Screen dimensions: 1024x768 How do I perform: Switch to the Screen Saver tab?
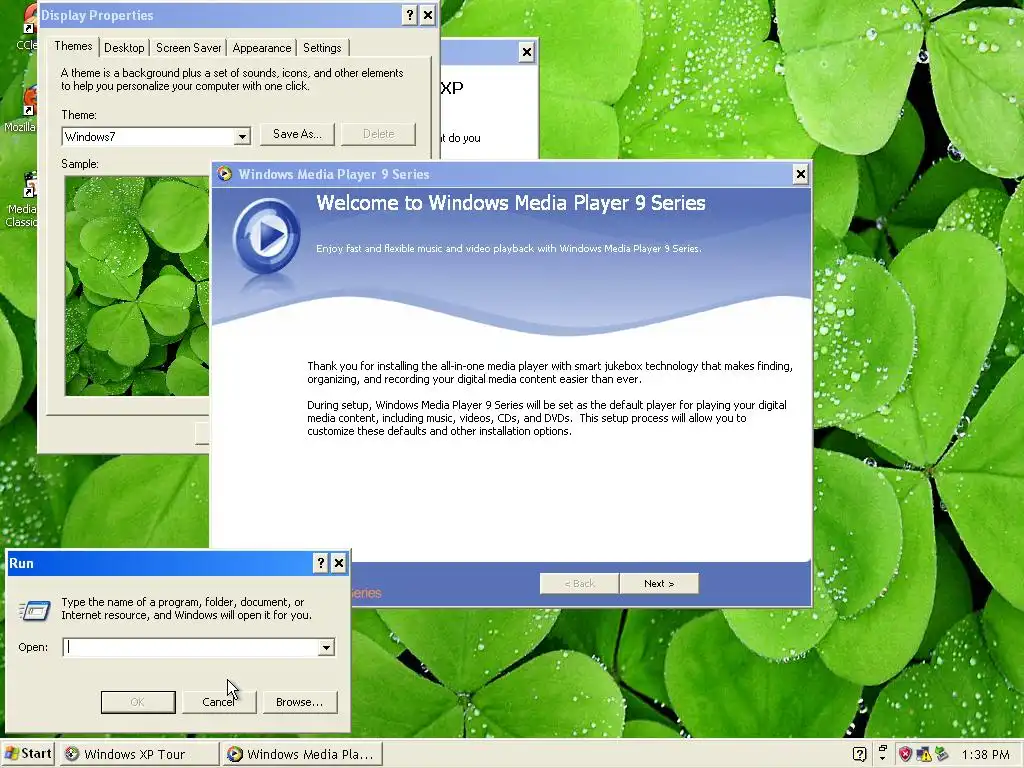(189, 48)
